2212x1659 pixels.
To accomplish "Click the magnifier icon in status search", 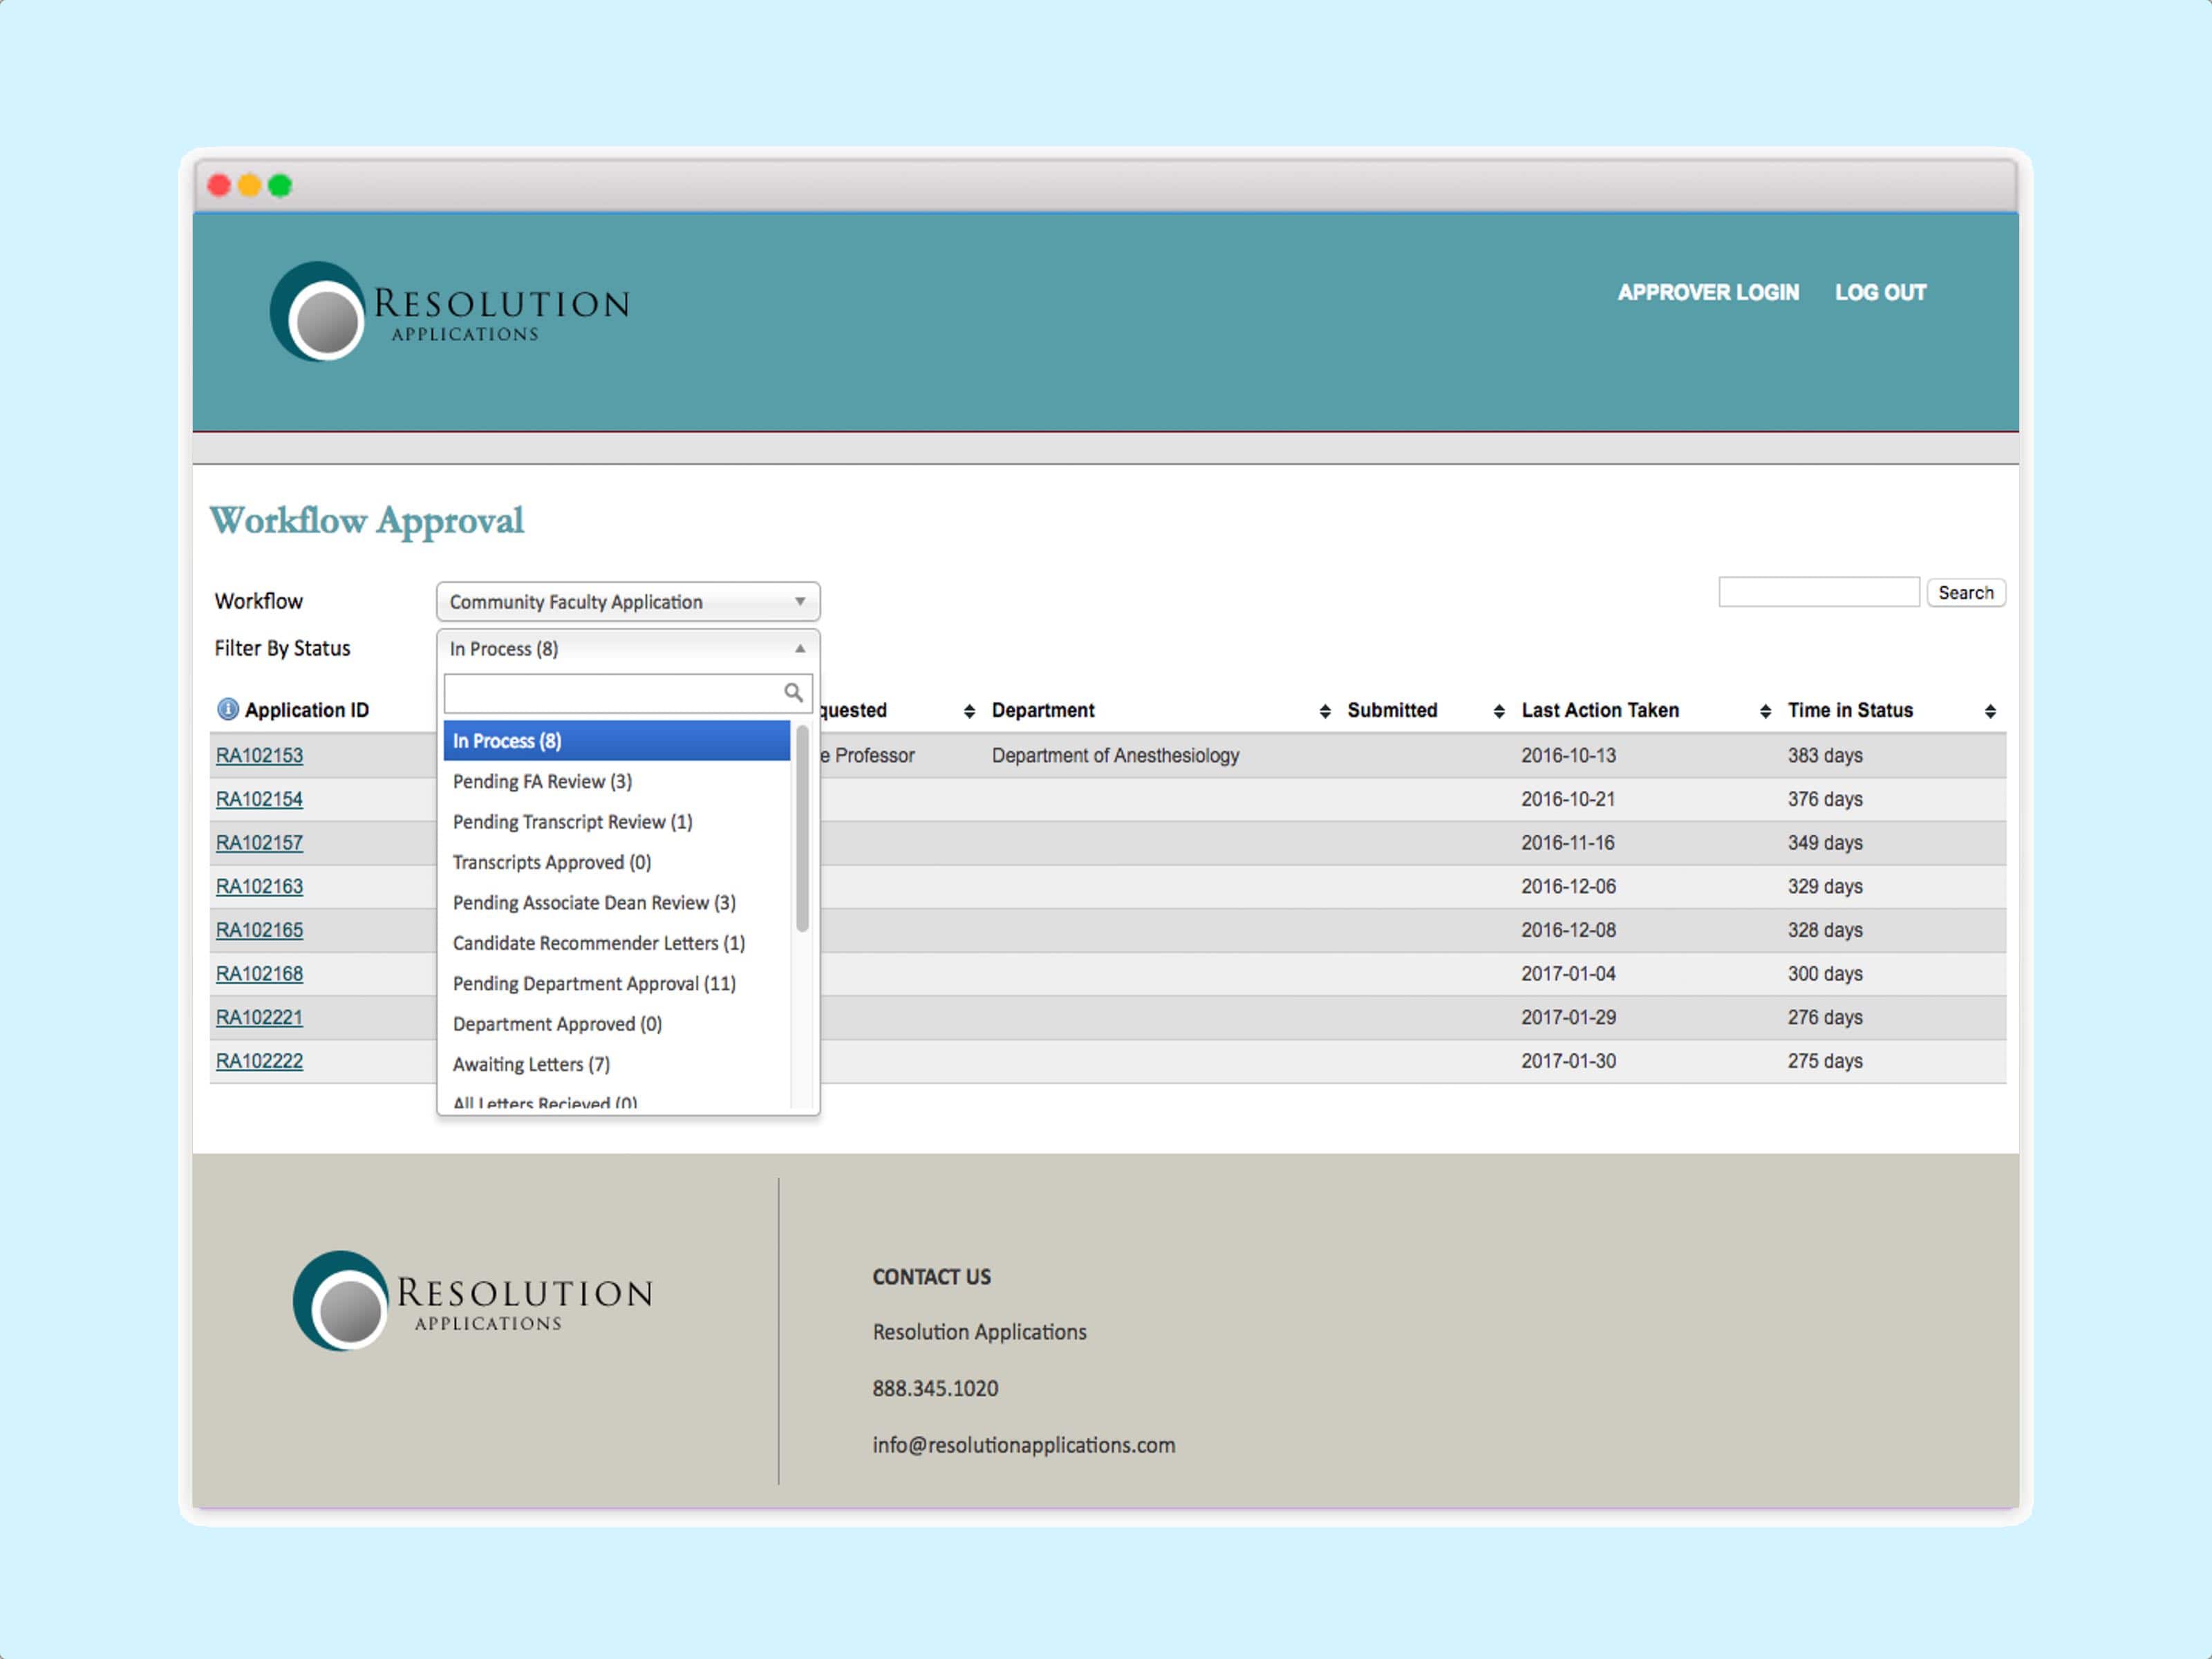I will click(x=793, y=692).
